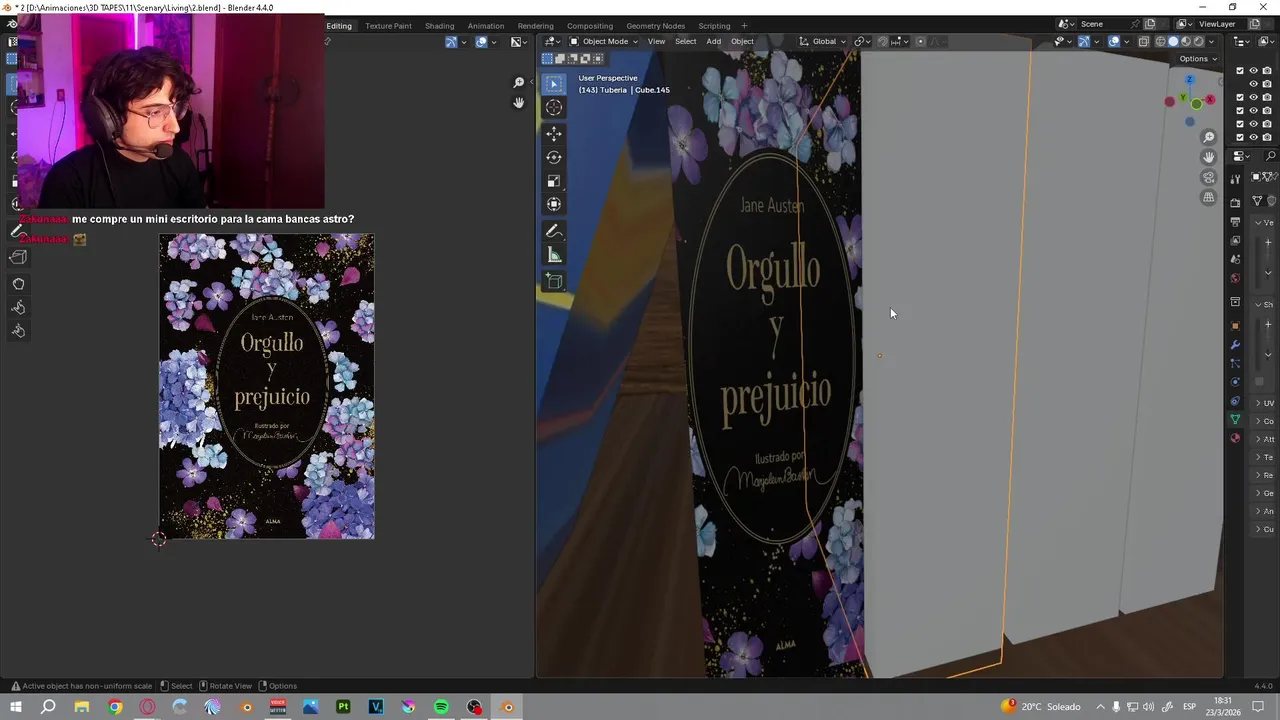This screenshot has height=720, width=1280.
Task: Toggle viewport overlays button
Action: [1114, 41]
